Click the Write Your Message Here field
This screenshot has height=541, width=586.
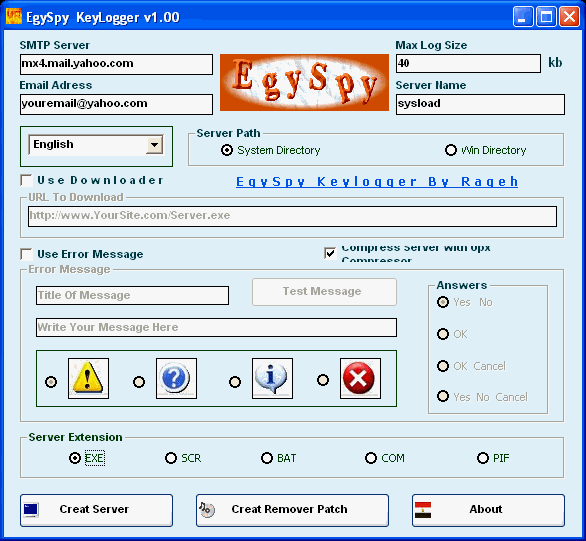click(216, 327)
